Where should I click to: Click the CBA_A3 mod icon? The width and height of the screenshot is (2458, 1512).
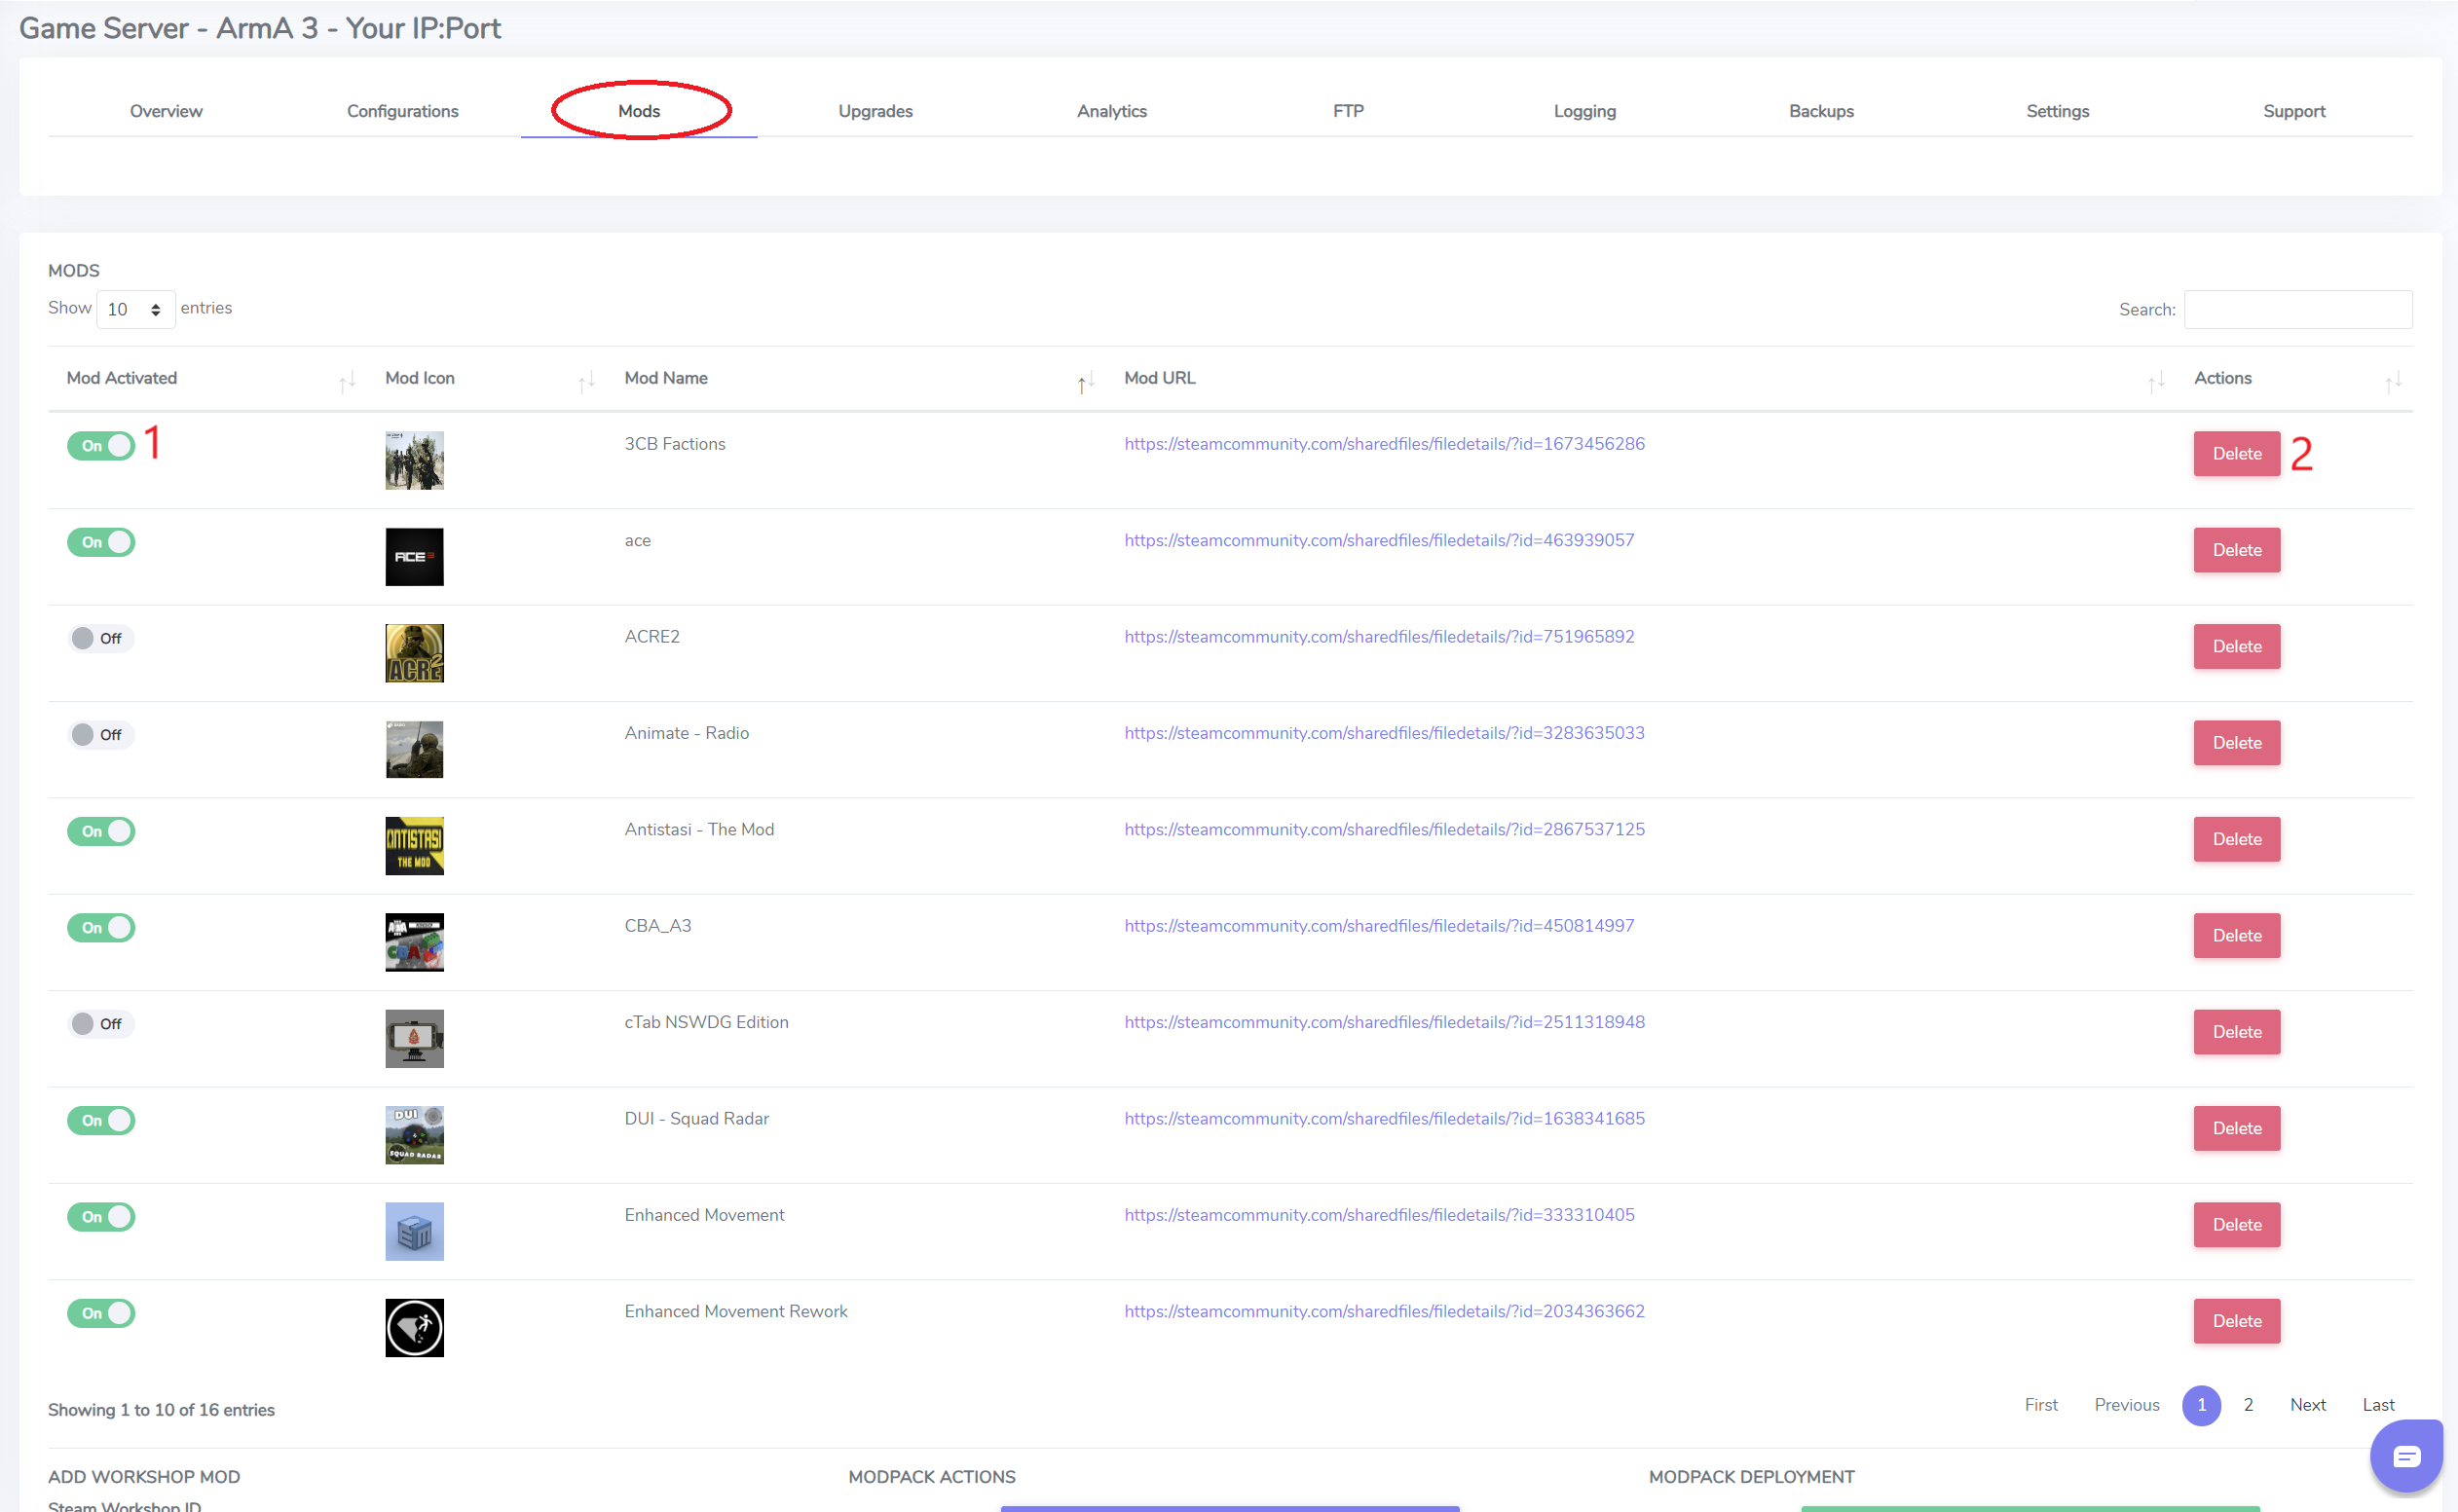click(x=414, y=942)
